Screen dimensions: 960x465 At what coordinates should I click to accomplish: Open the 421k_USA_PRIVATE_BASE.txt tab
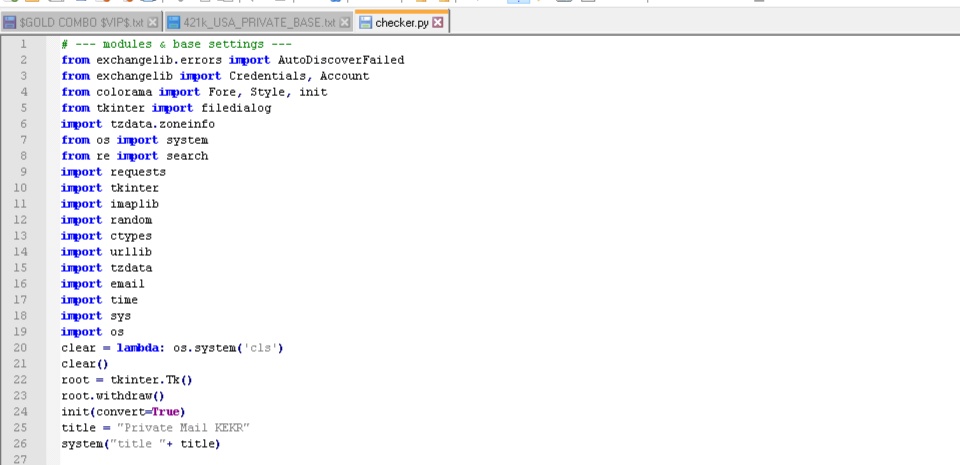point(259,22)
